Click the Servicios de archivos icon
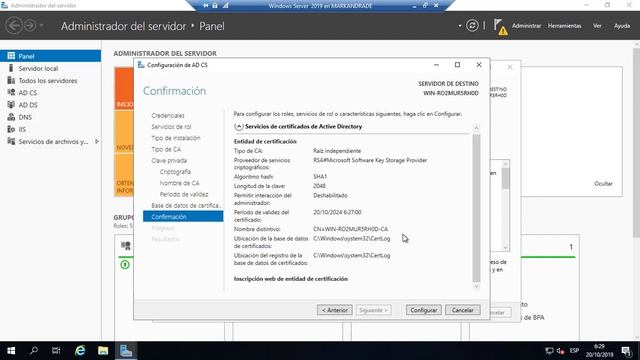The width and height of the screenshot is (640, 360). 11,141
